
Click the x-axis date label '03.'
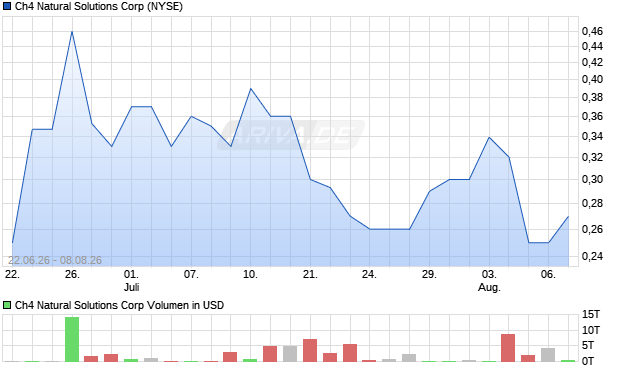tap(489, 274)
